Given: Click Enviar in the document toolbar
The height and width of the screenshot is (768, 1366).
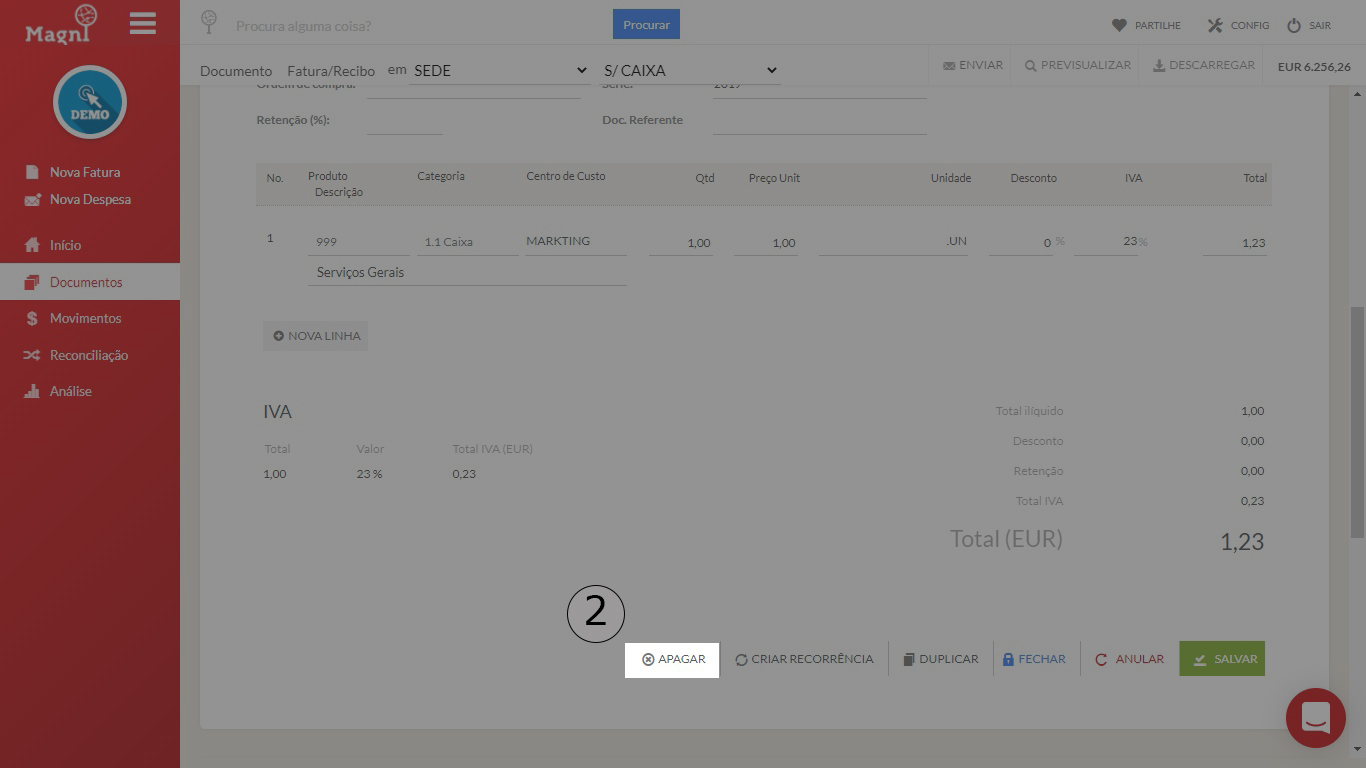Looking at the screenshot, I should (x=973, y=65).
